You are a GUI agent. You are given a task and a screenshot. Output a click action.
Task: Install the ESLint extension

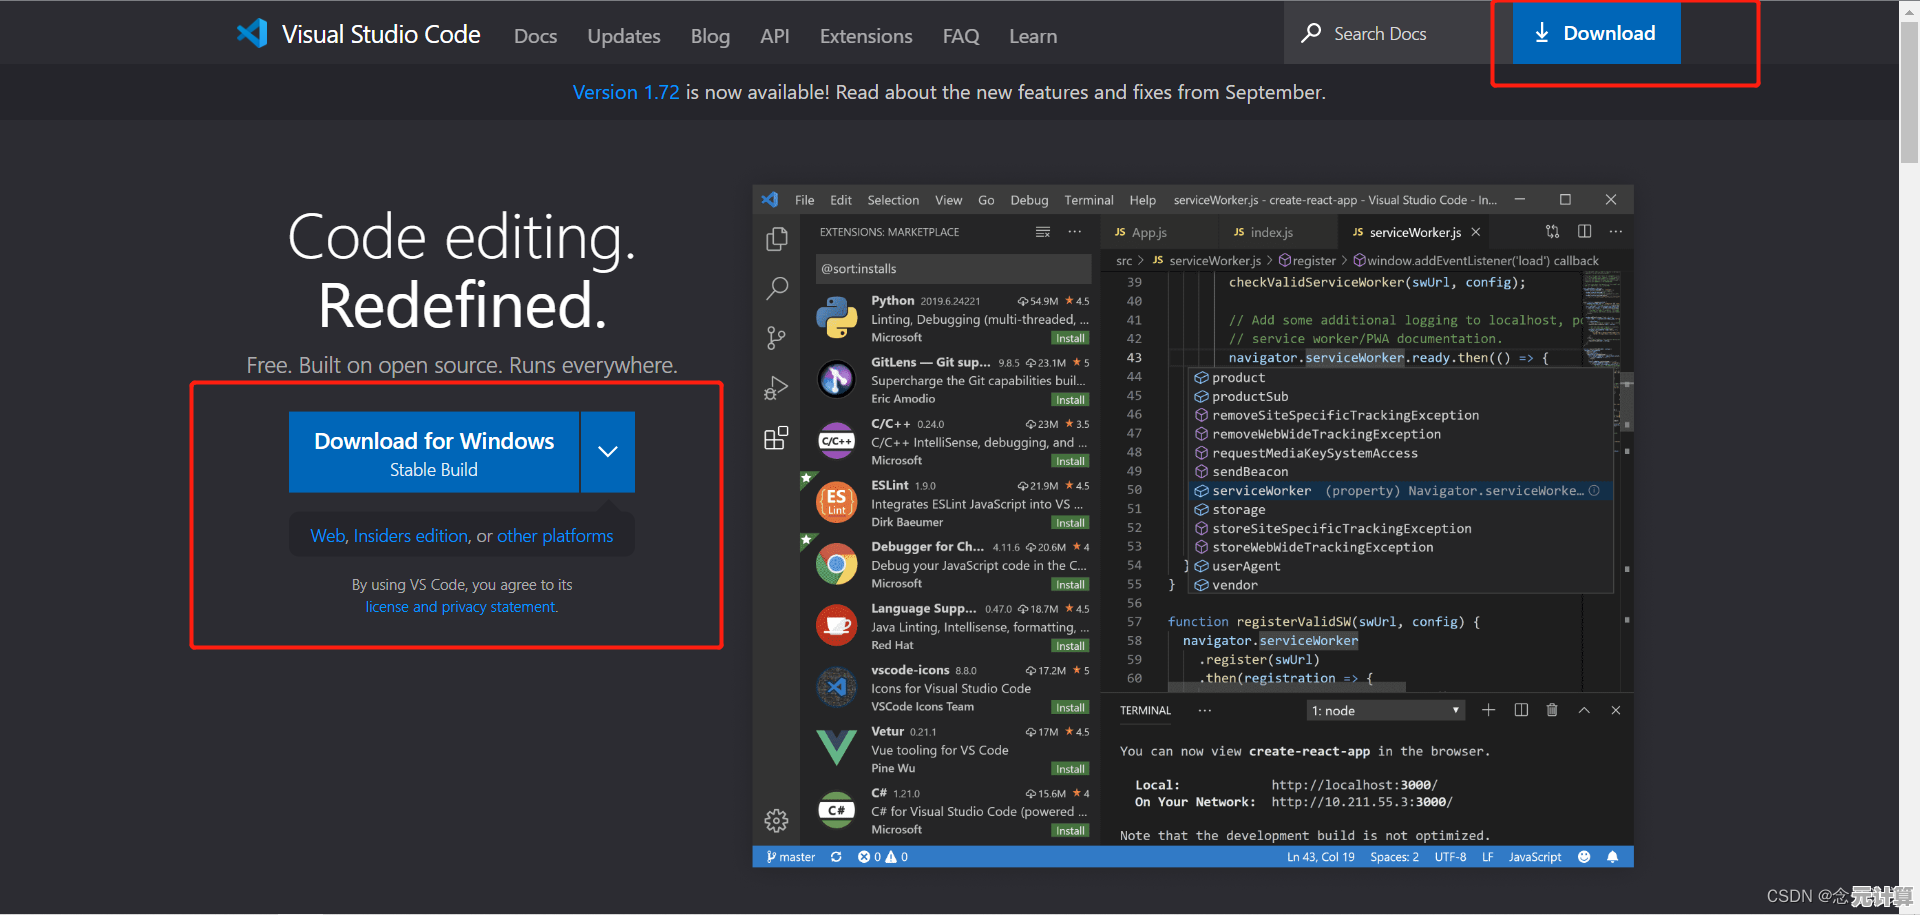tap(1070, 523)
